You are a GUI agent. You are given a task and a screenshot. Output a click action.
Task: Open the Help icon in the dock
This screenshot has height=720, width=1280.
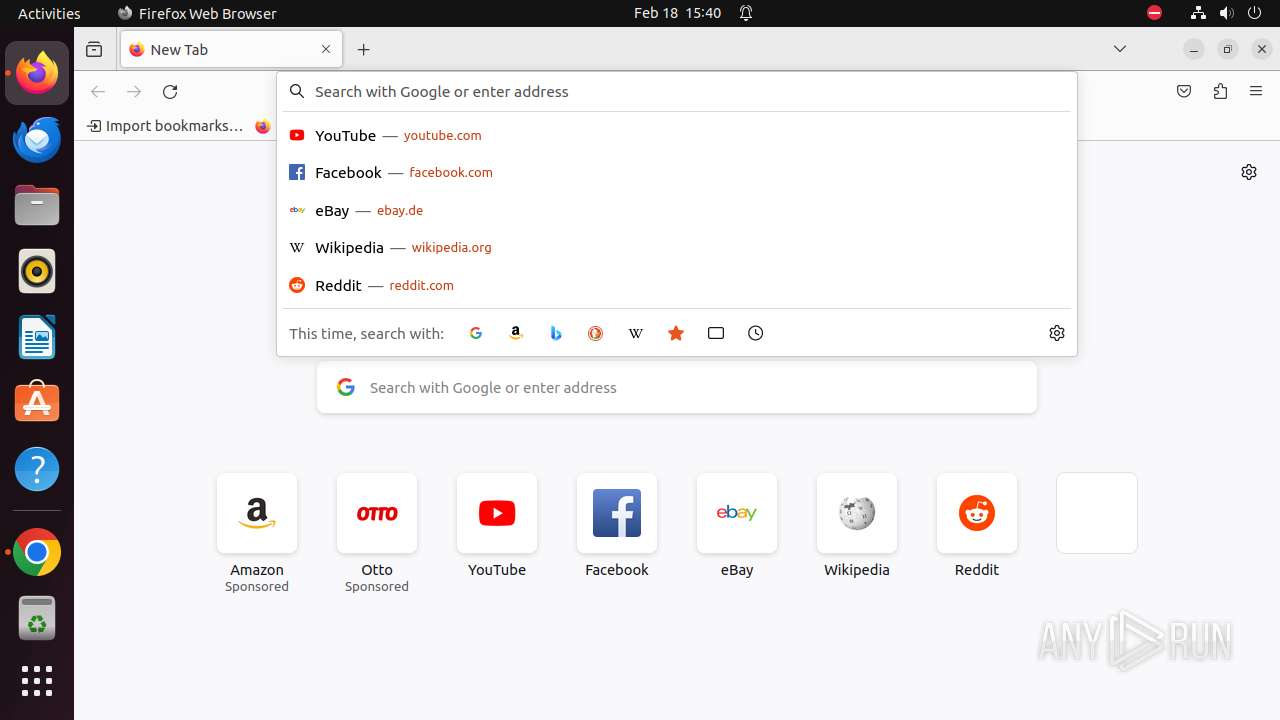coord(37,469)
